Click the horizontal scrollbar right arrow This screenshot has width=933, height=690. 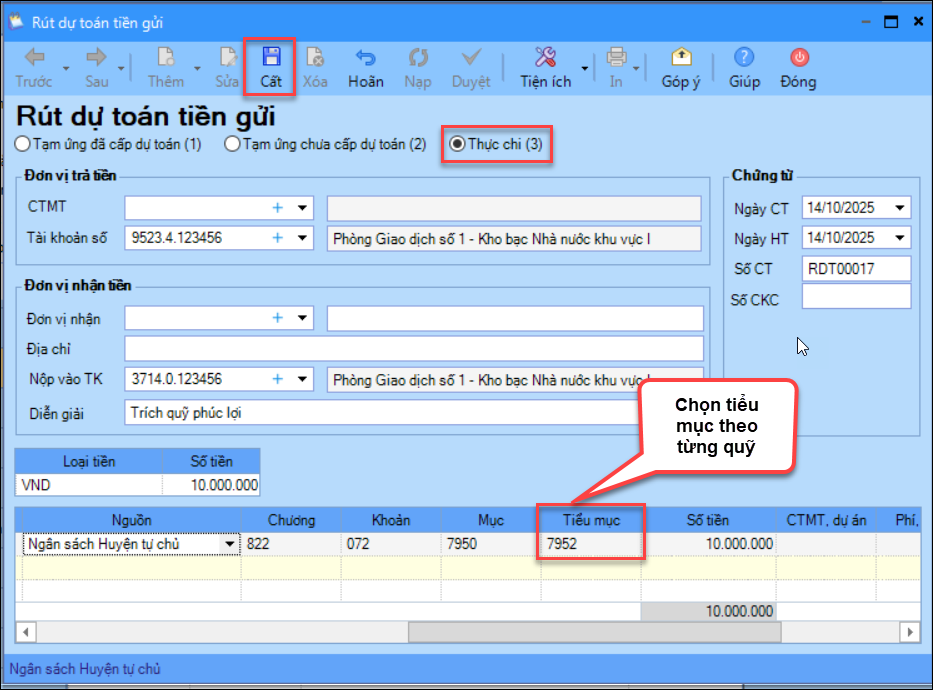[x=909, y=632]
